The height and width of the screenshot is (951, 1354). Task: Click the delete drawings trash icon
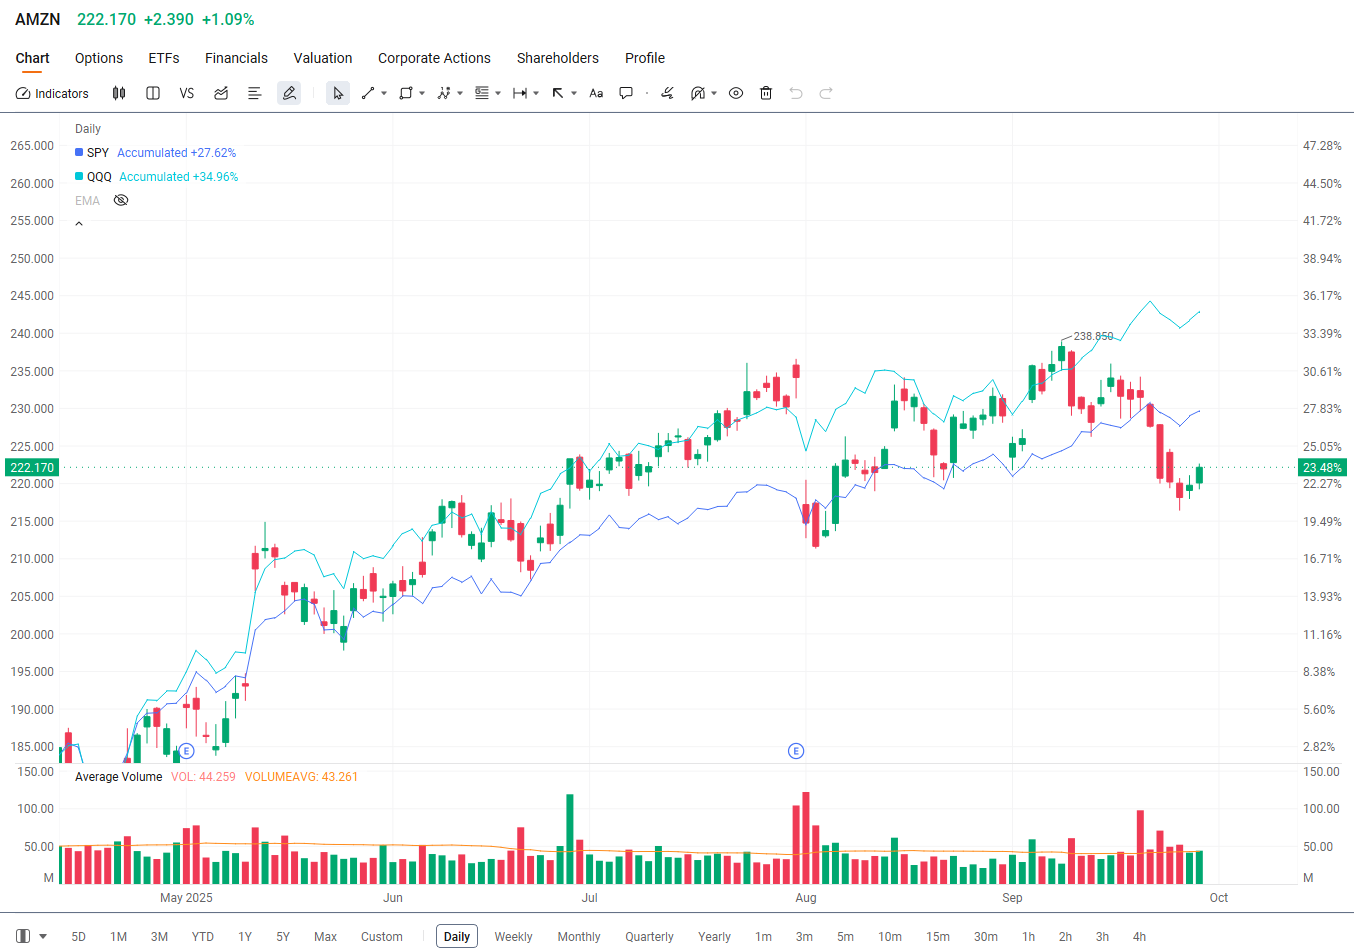pos(766,93)
